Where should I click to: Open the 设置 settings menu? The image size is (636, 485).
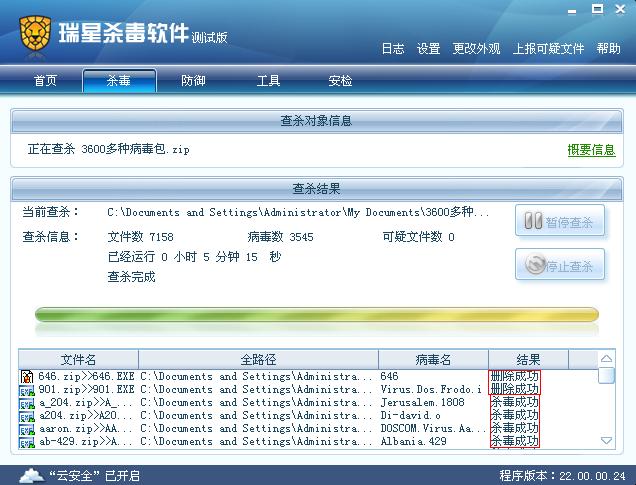(x=428, y=49)
